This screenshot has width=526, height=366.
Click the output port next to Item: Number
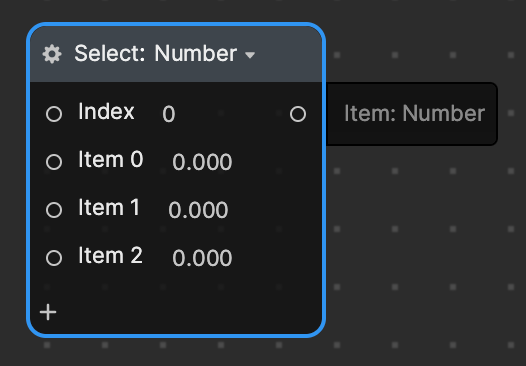(298, 114)
